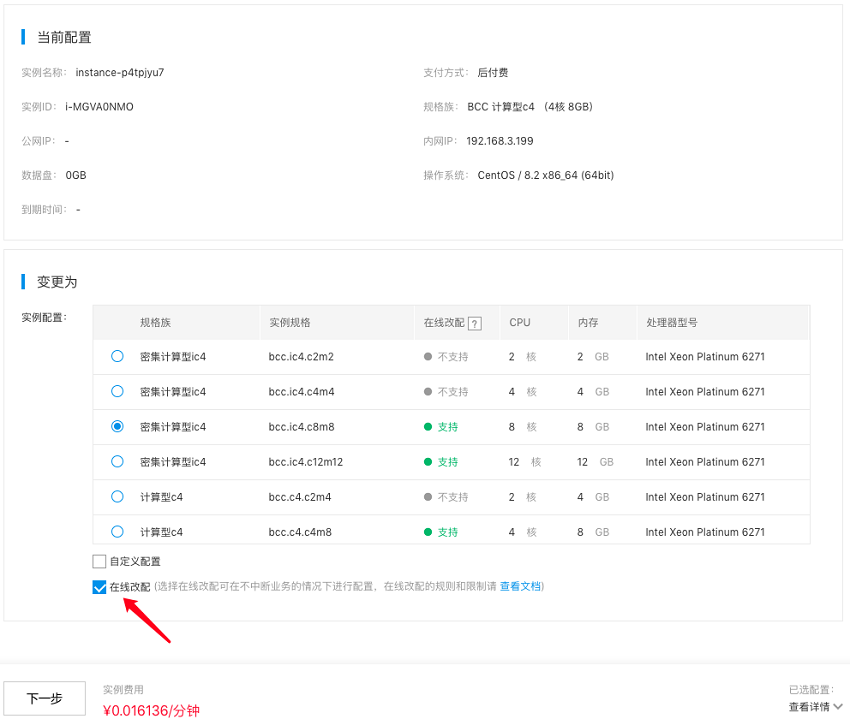Click the chevron arrow next to 查看详情
This screenshot has height=719, width=850.
click(838, 707)
